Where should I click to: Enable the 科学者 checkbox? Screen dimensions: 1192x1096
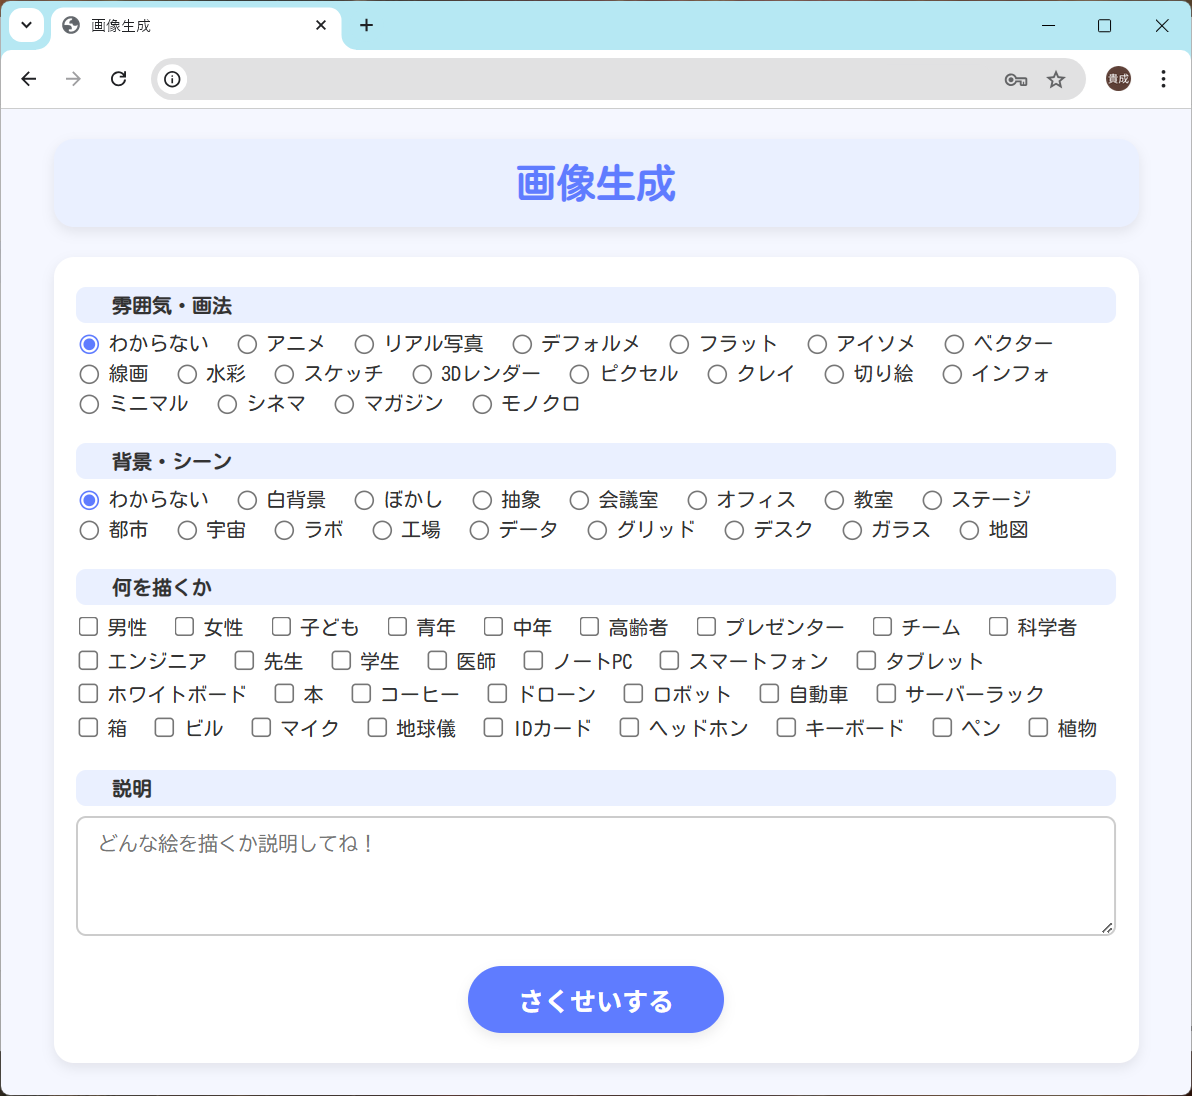[998, 627]
